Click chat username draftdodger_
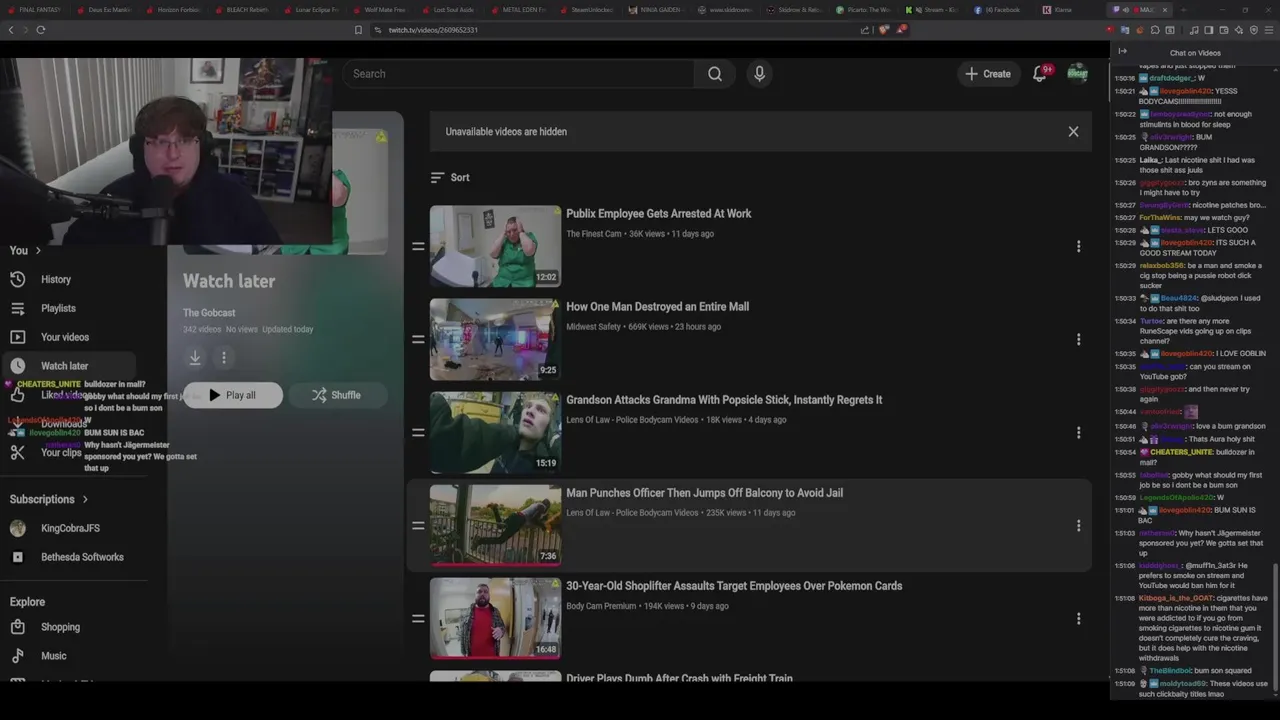Viewport: 1280px width, 720px height. (1172, 78)
